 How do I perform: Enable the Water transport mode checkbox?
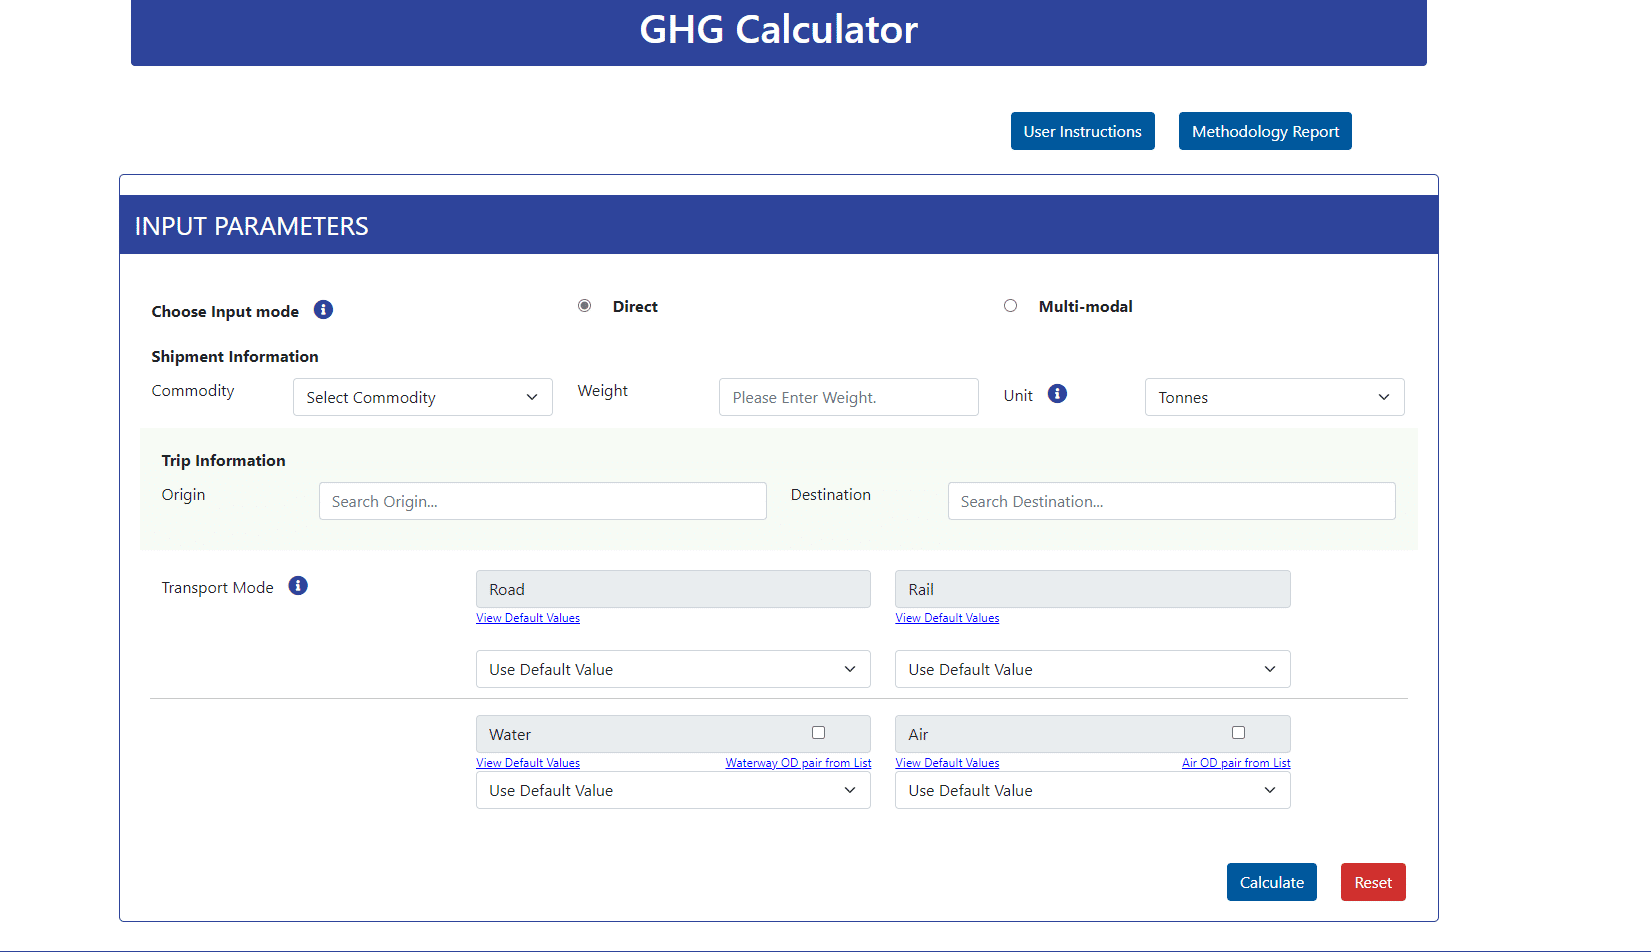(x=818, y=732)
